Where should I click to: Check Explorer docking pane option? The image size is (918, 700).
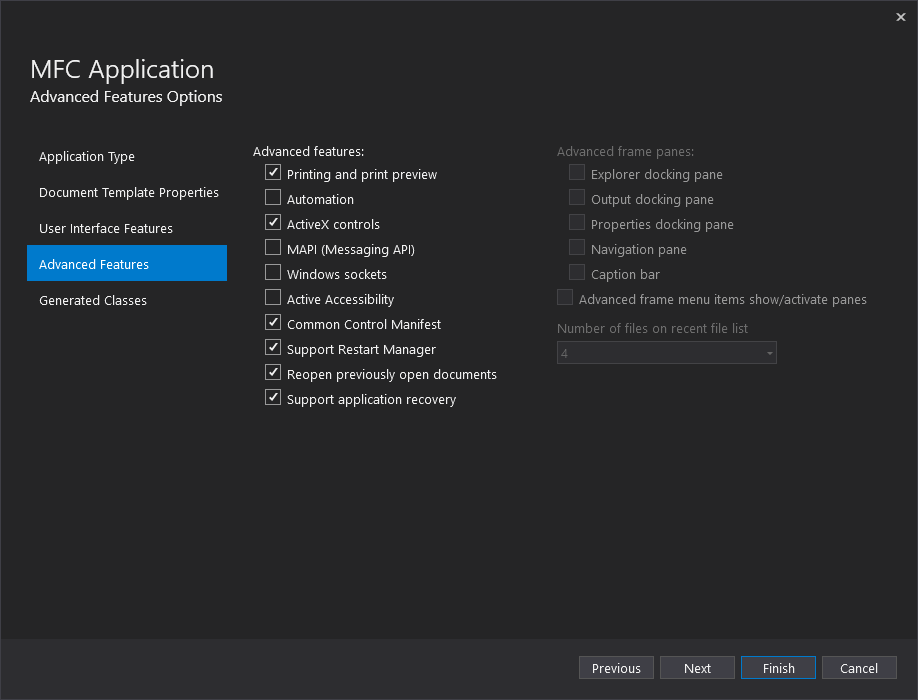click(x=577, y=173)
